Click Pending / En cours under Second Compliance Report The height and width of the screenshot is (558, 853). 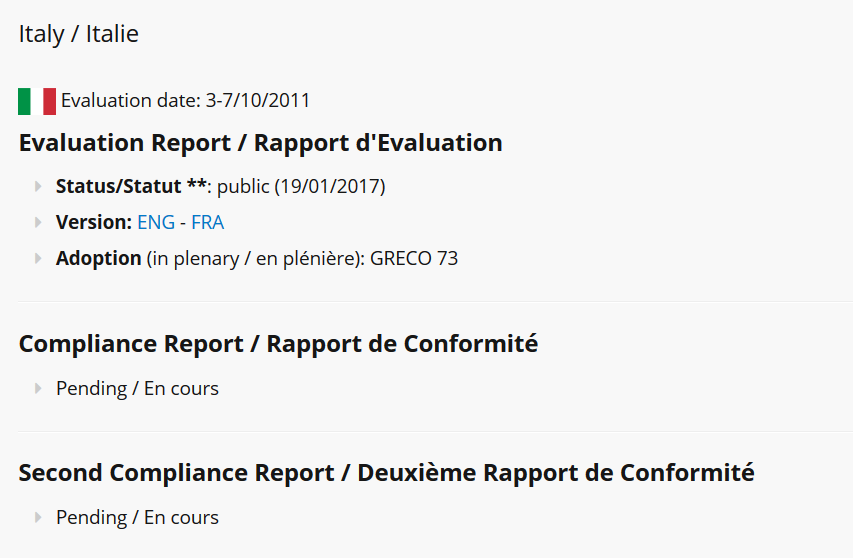[137, 518]
